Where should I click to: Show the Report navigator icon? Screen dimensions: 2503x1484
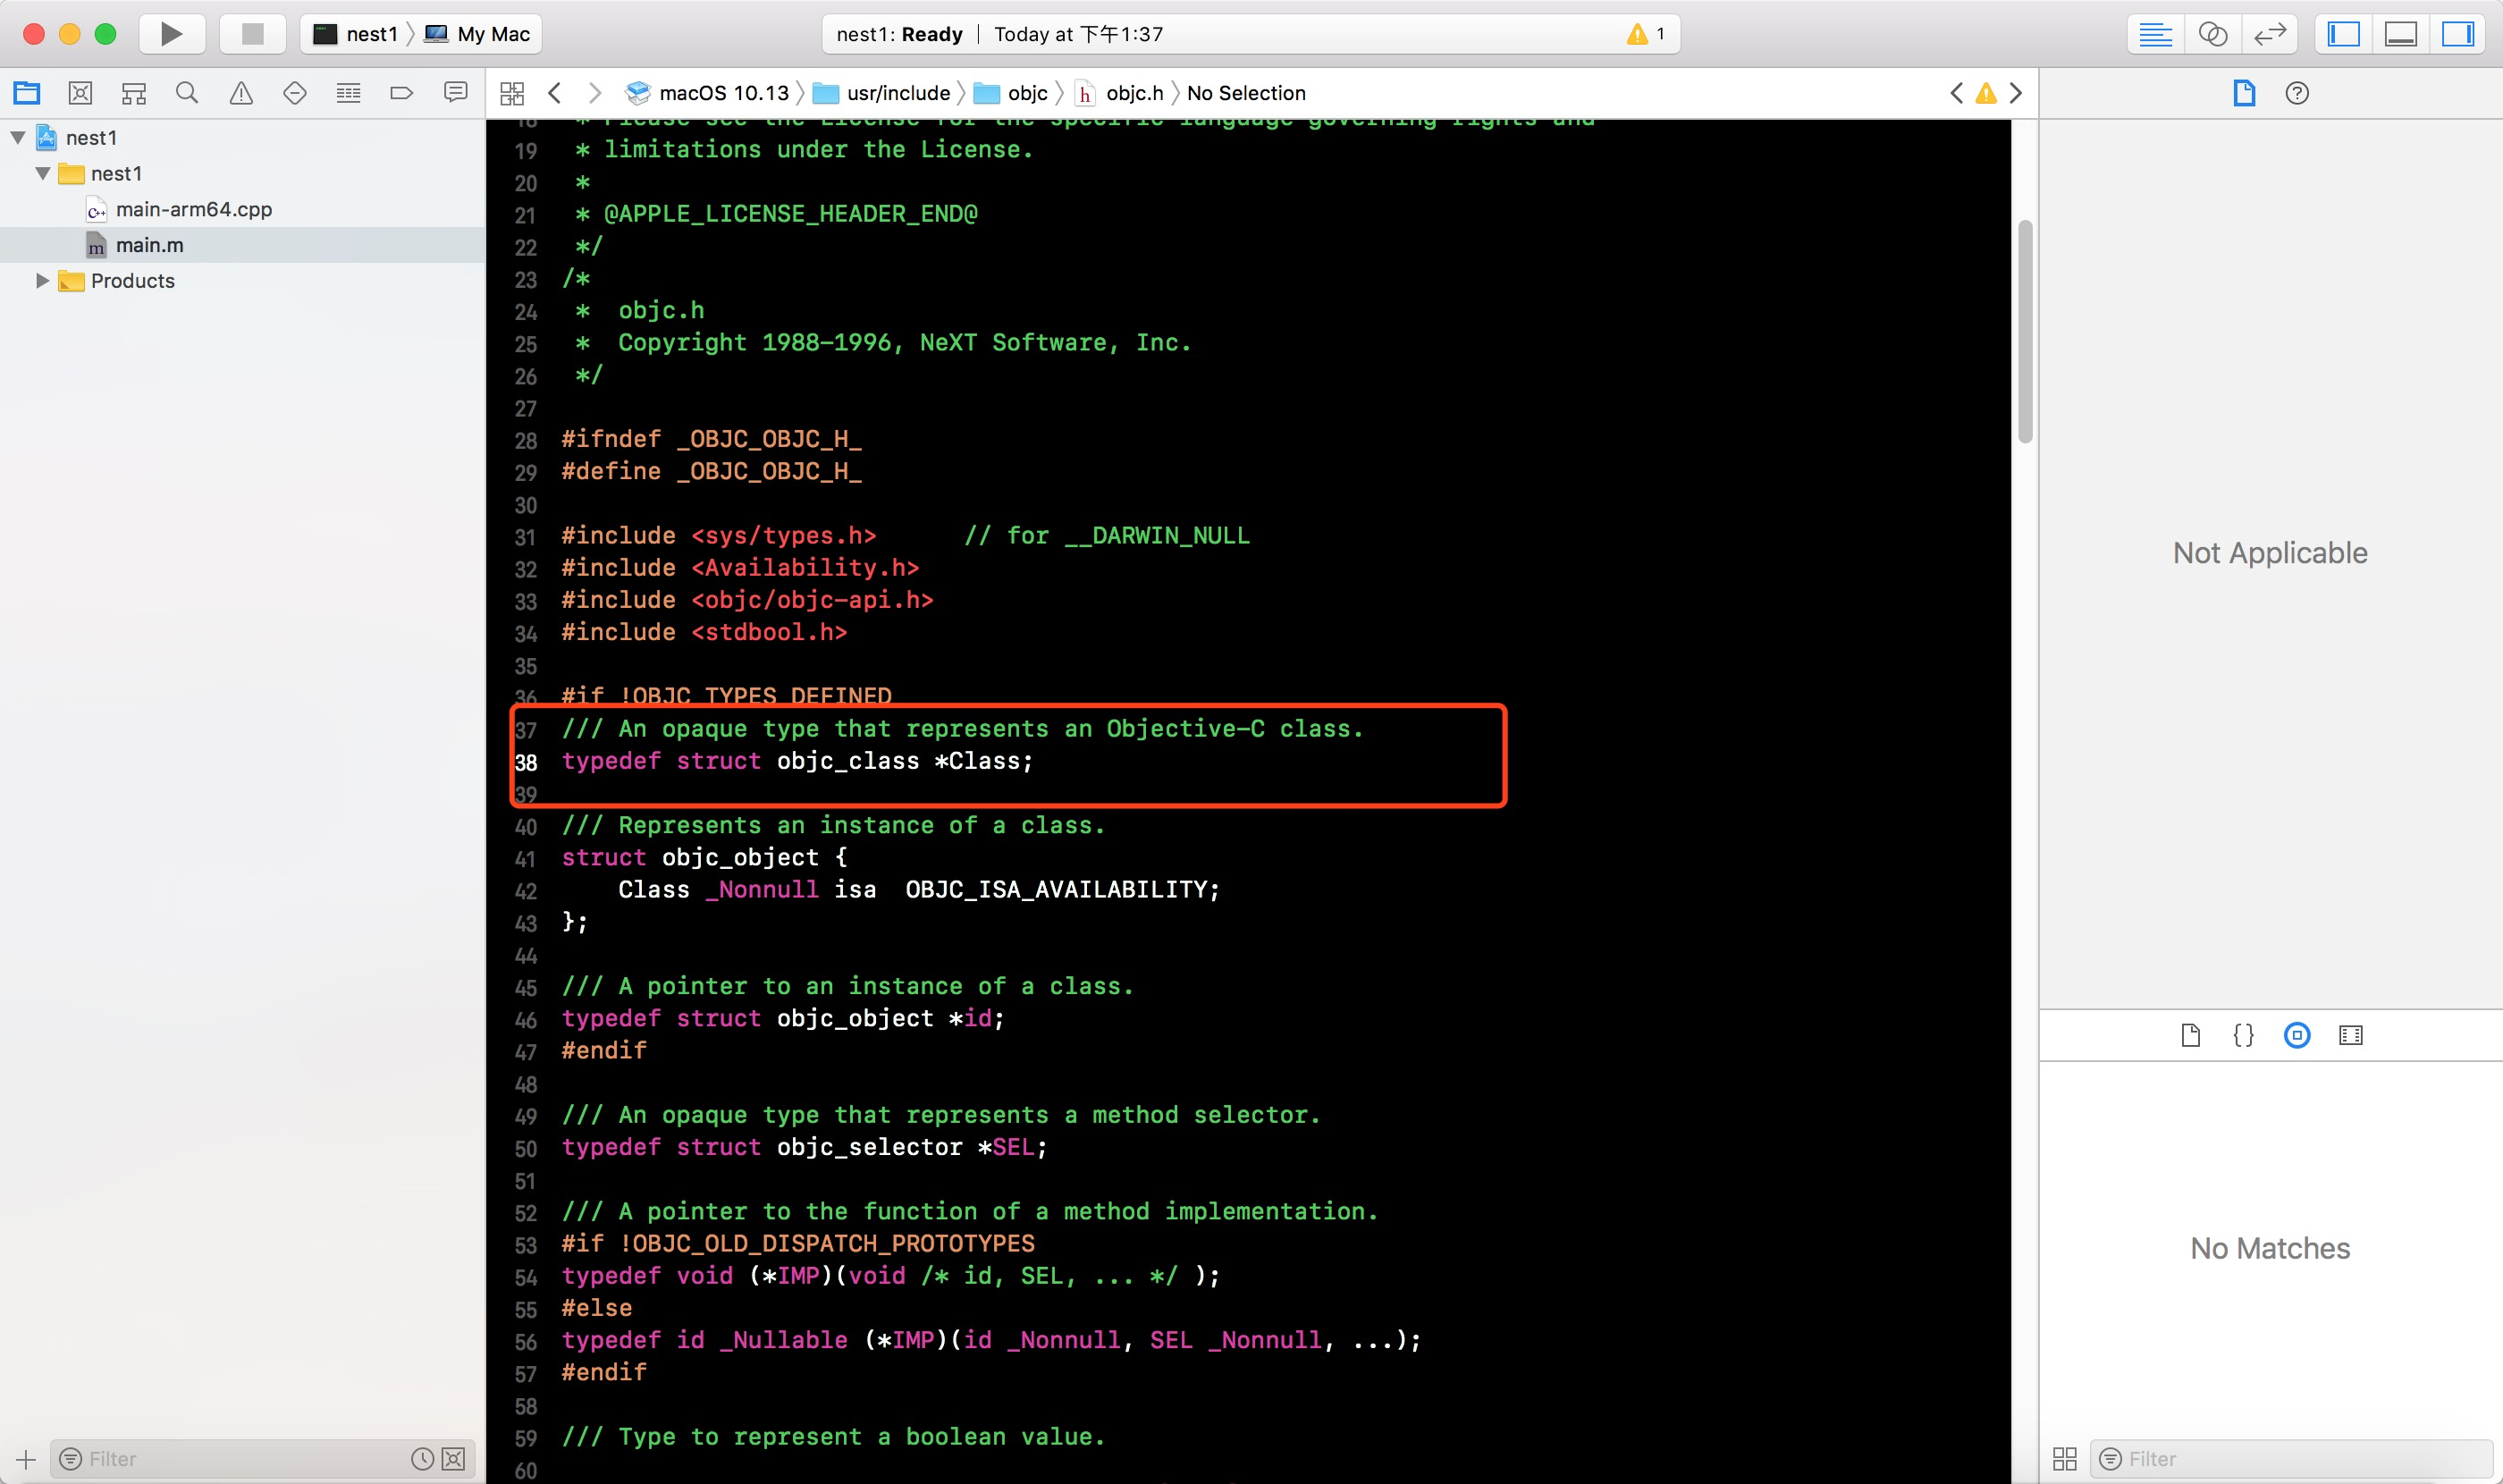coord(455,93)
